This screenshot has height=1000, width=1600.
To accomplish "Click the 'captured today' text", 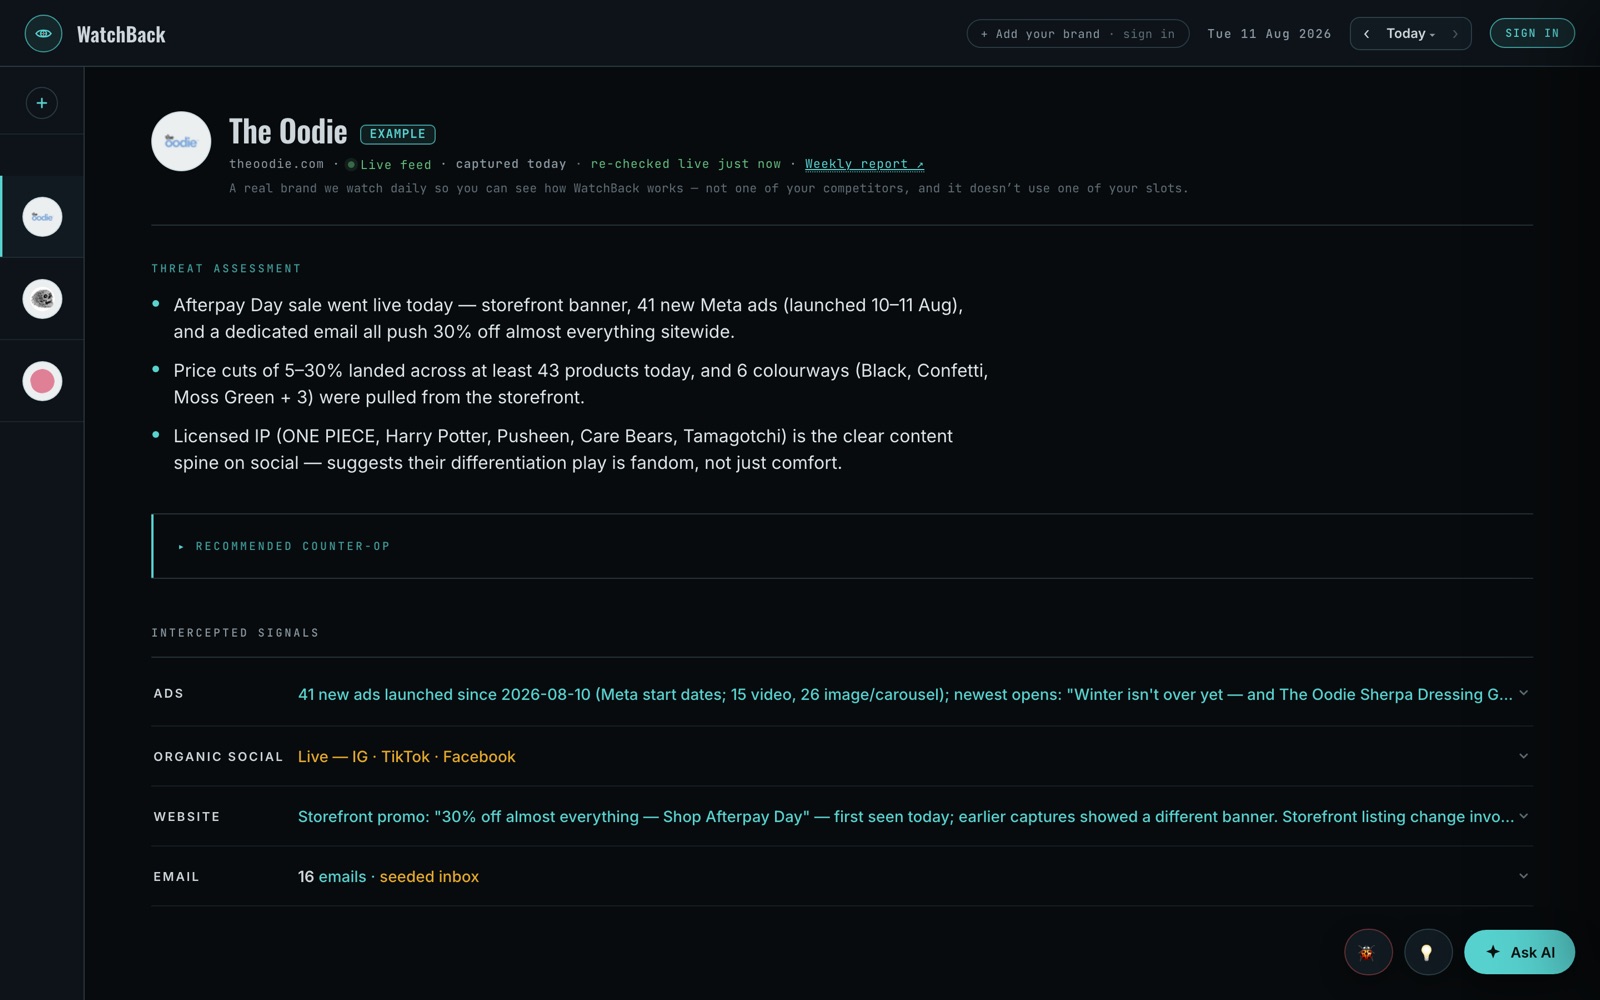I will click(511, 164).
